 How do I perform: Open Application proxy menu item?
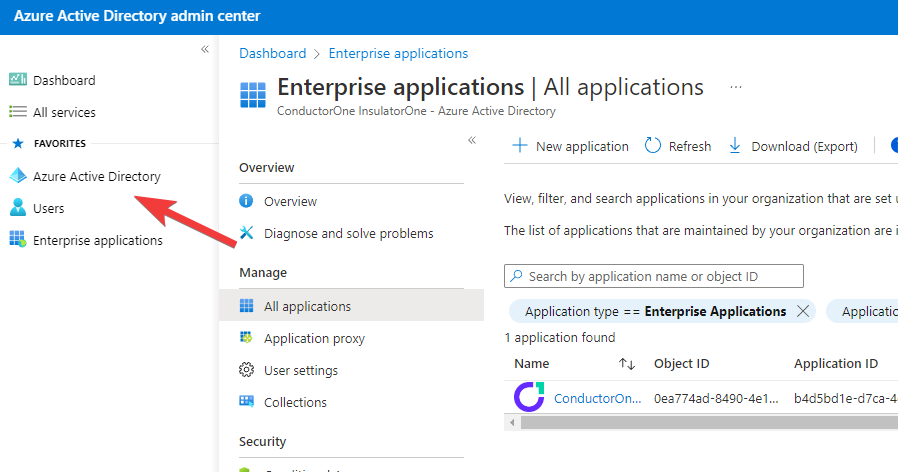tap(314, 338)
